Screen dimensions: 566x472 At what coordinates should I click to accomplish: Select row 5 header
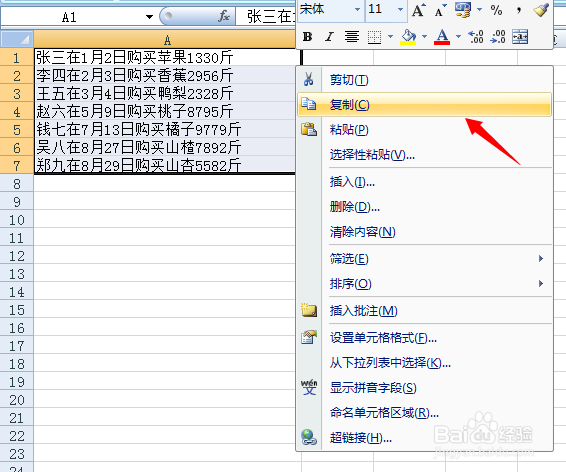click(x=17, y=130)
